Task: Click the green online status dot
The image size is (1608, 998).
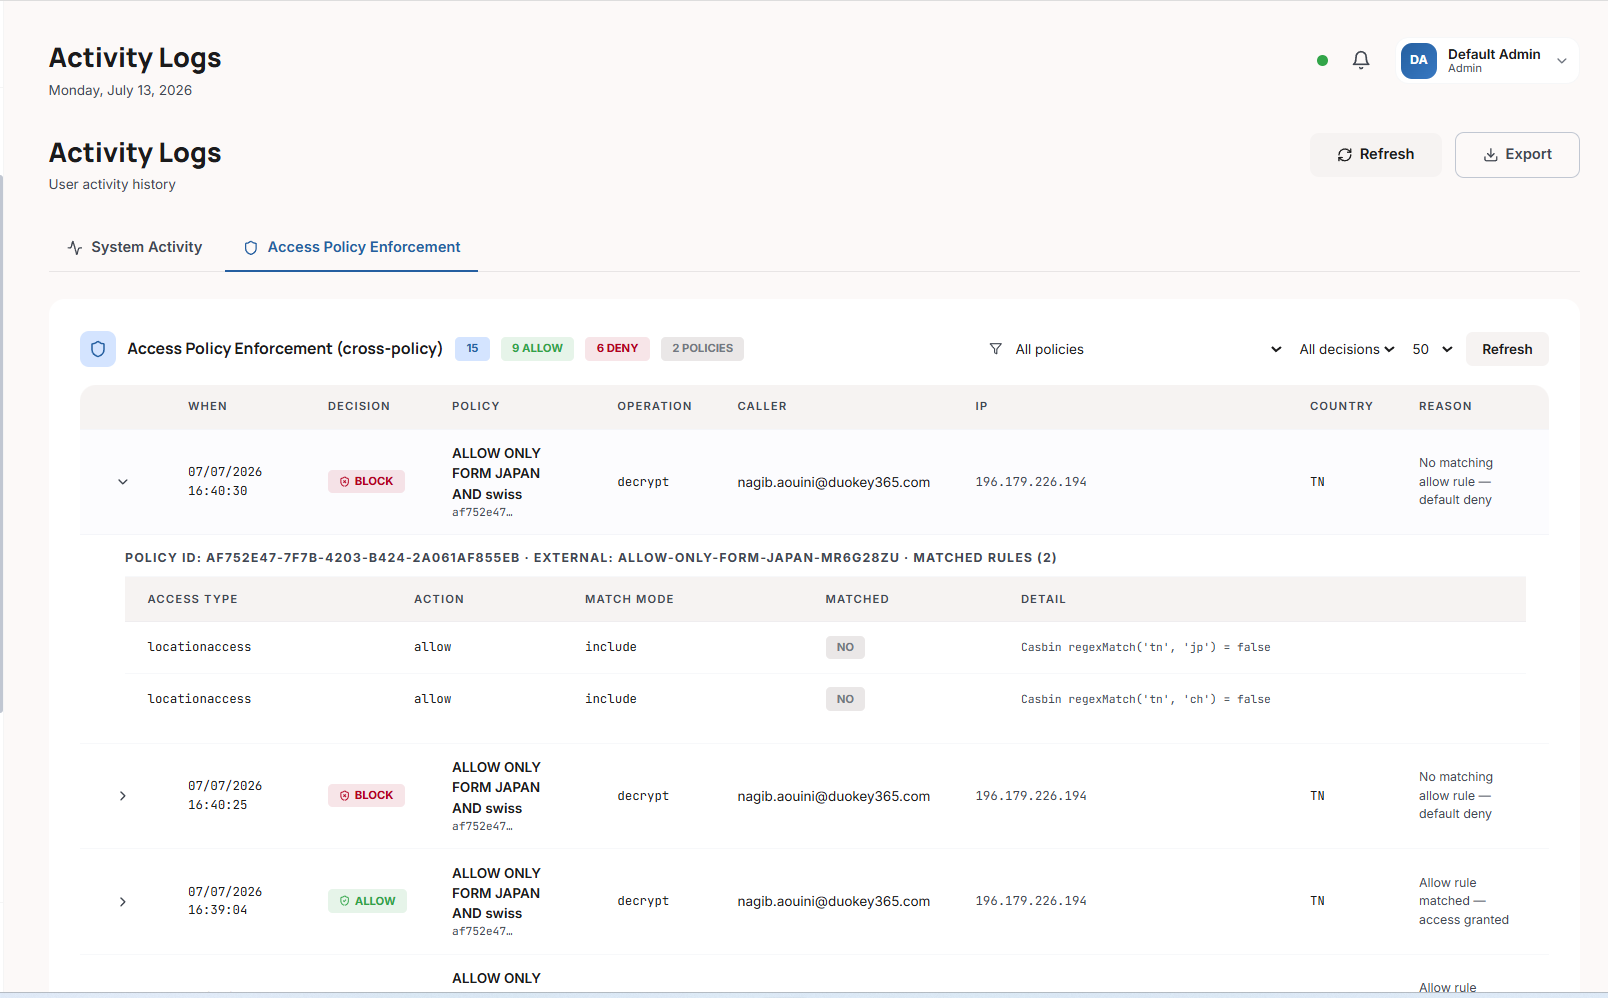Action: tap(1322, 60)
